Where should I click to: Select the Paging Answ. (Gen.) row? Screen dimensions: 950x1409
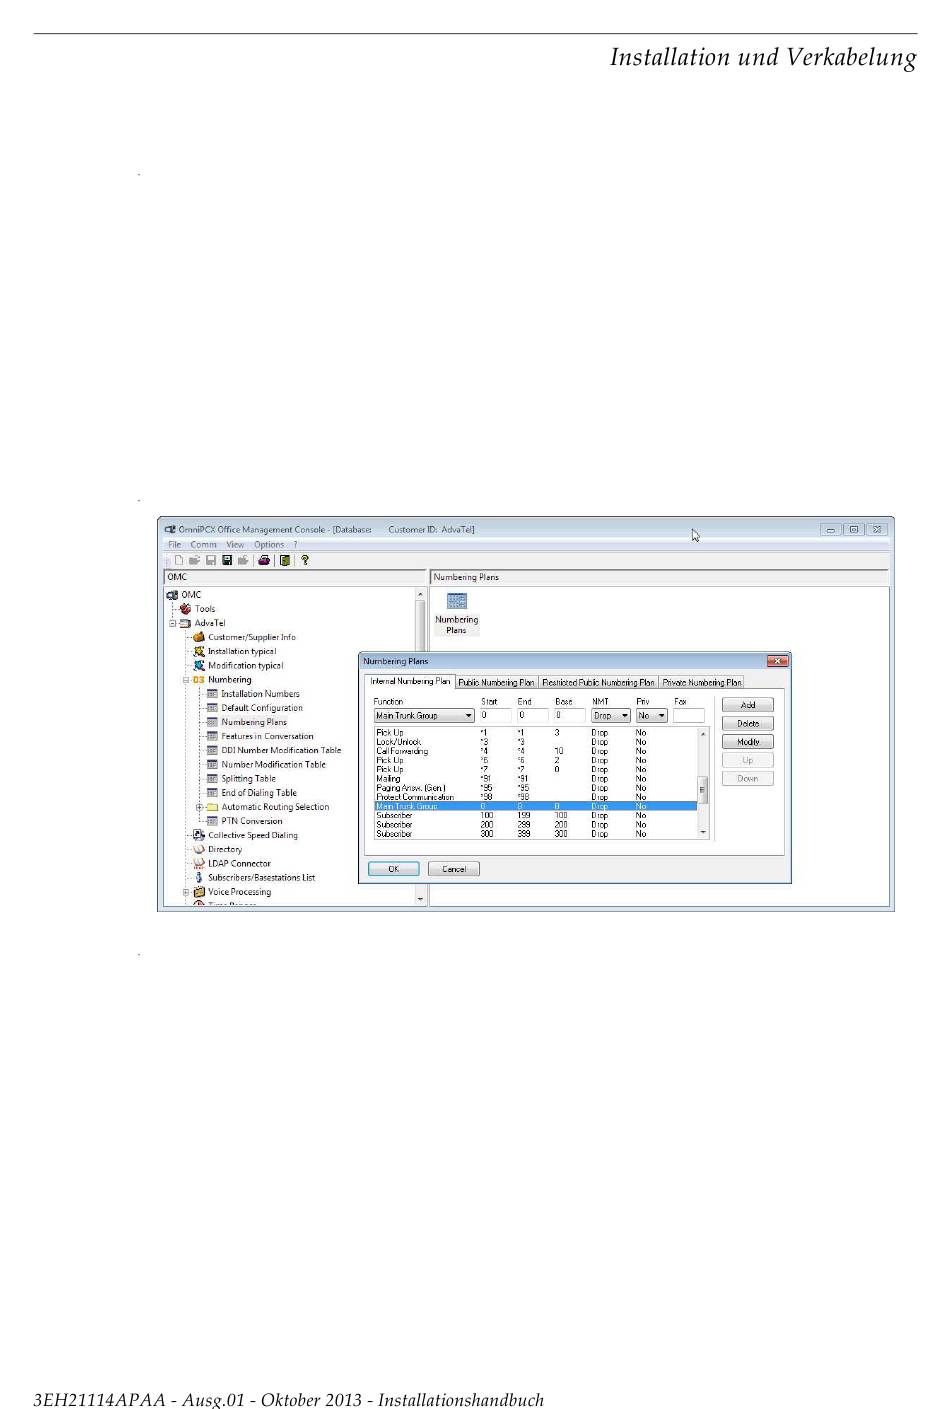pyautogui.click(x=535, y=788)
